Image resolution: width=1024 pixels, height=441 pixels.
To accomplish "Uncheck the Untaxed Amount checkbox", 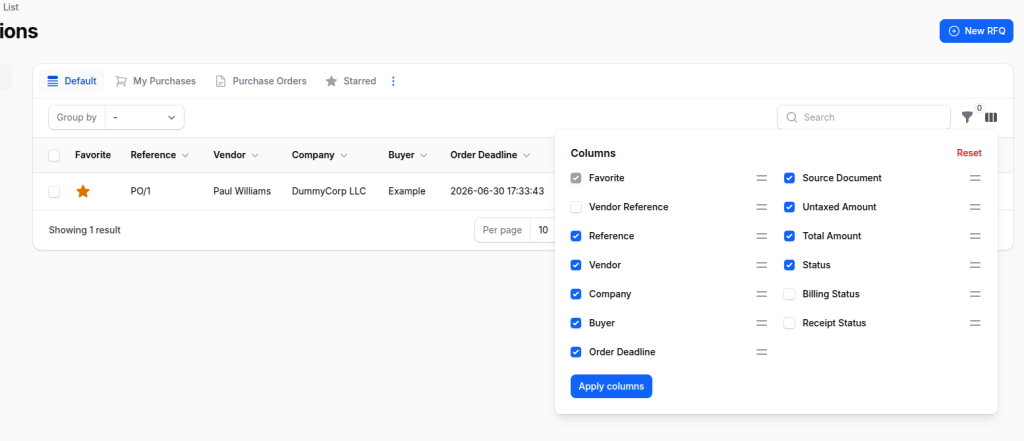I will click(790, 207).
